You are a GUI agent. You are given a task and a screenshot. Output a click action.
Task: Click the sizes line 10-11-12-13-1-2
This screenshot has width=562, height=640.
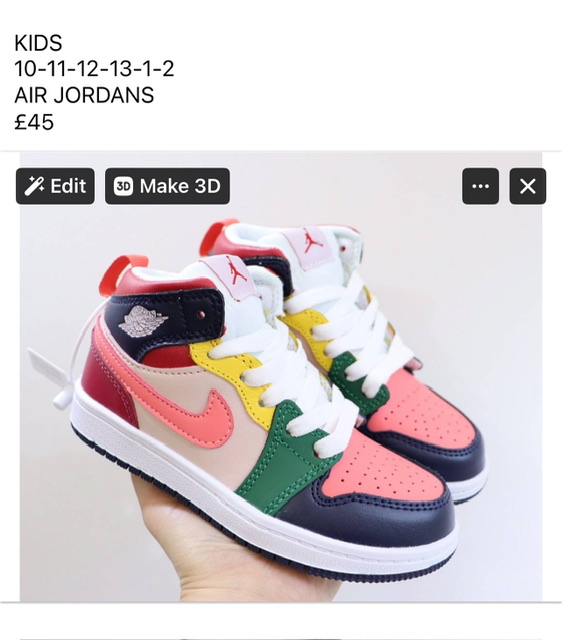point(94,69)
